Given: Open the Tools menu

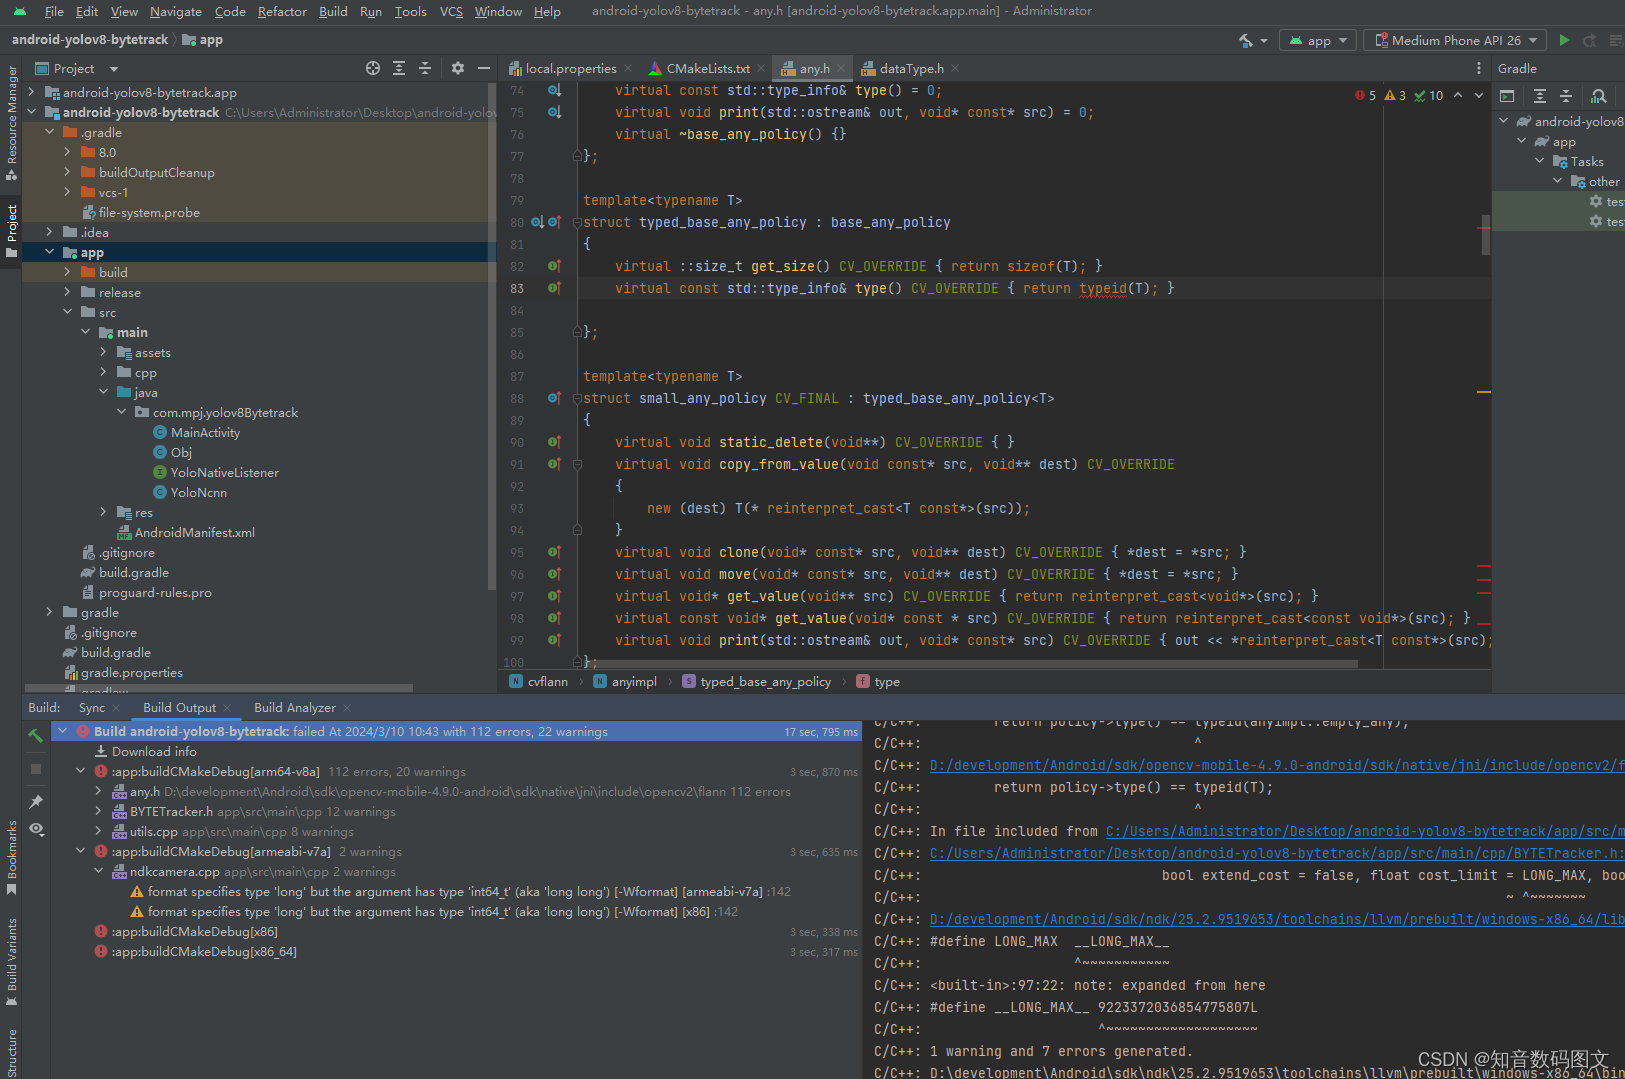Looking at the screenshot, I should coord(410,11).
